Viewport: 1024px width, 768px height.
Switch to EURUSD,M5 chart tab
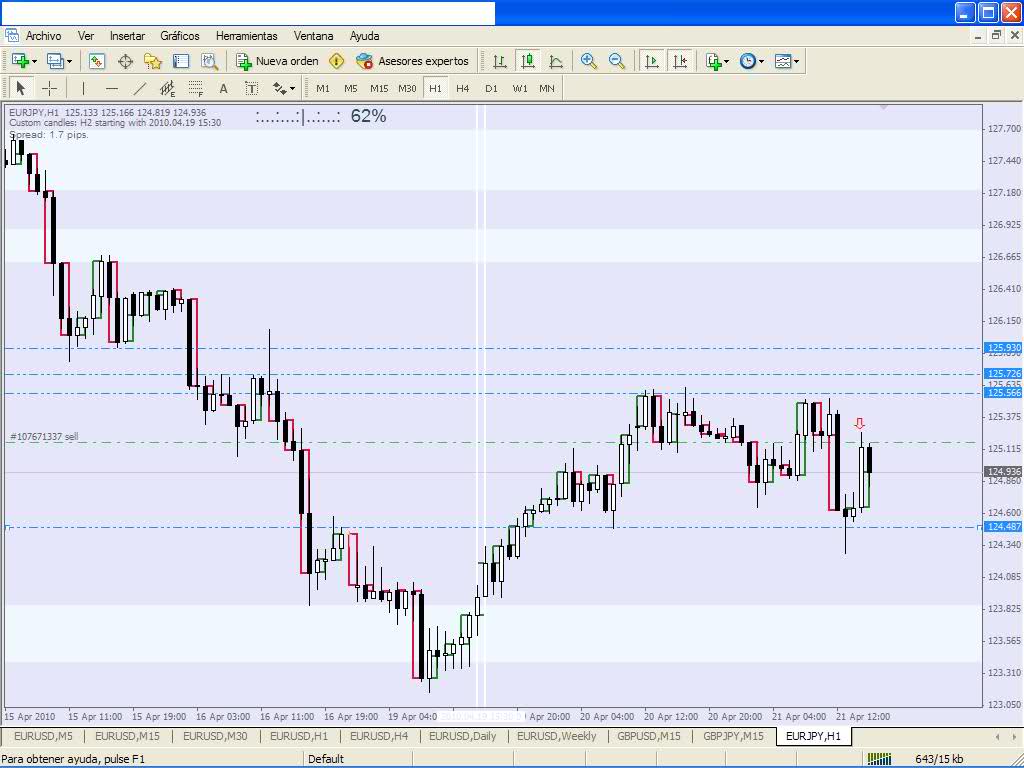(x=43, y=736)
